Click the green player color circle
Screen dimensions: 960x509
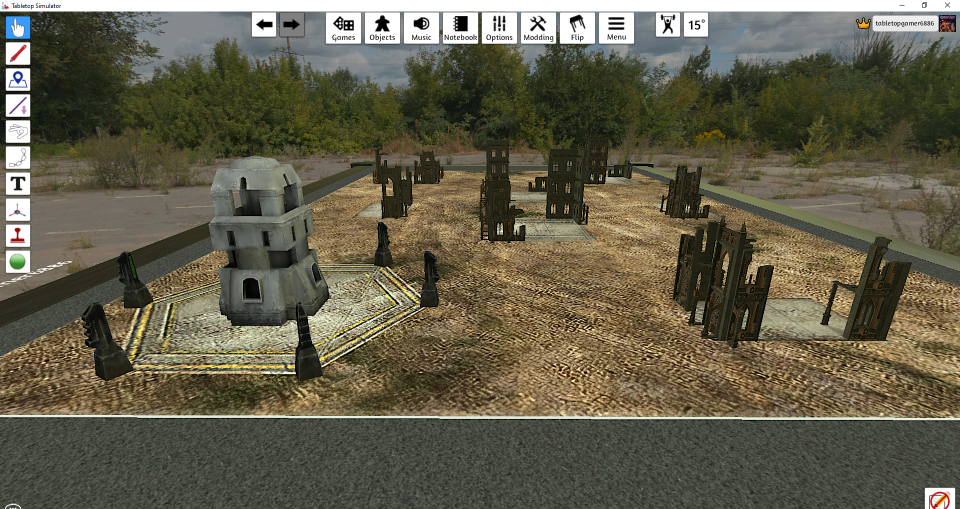click(18, 262)
